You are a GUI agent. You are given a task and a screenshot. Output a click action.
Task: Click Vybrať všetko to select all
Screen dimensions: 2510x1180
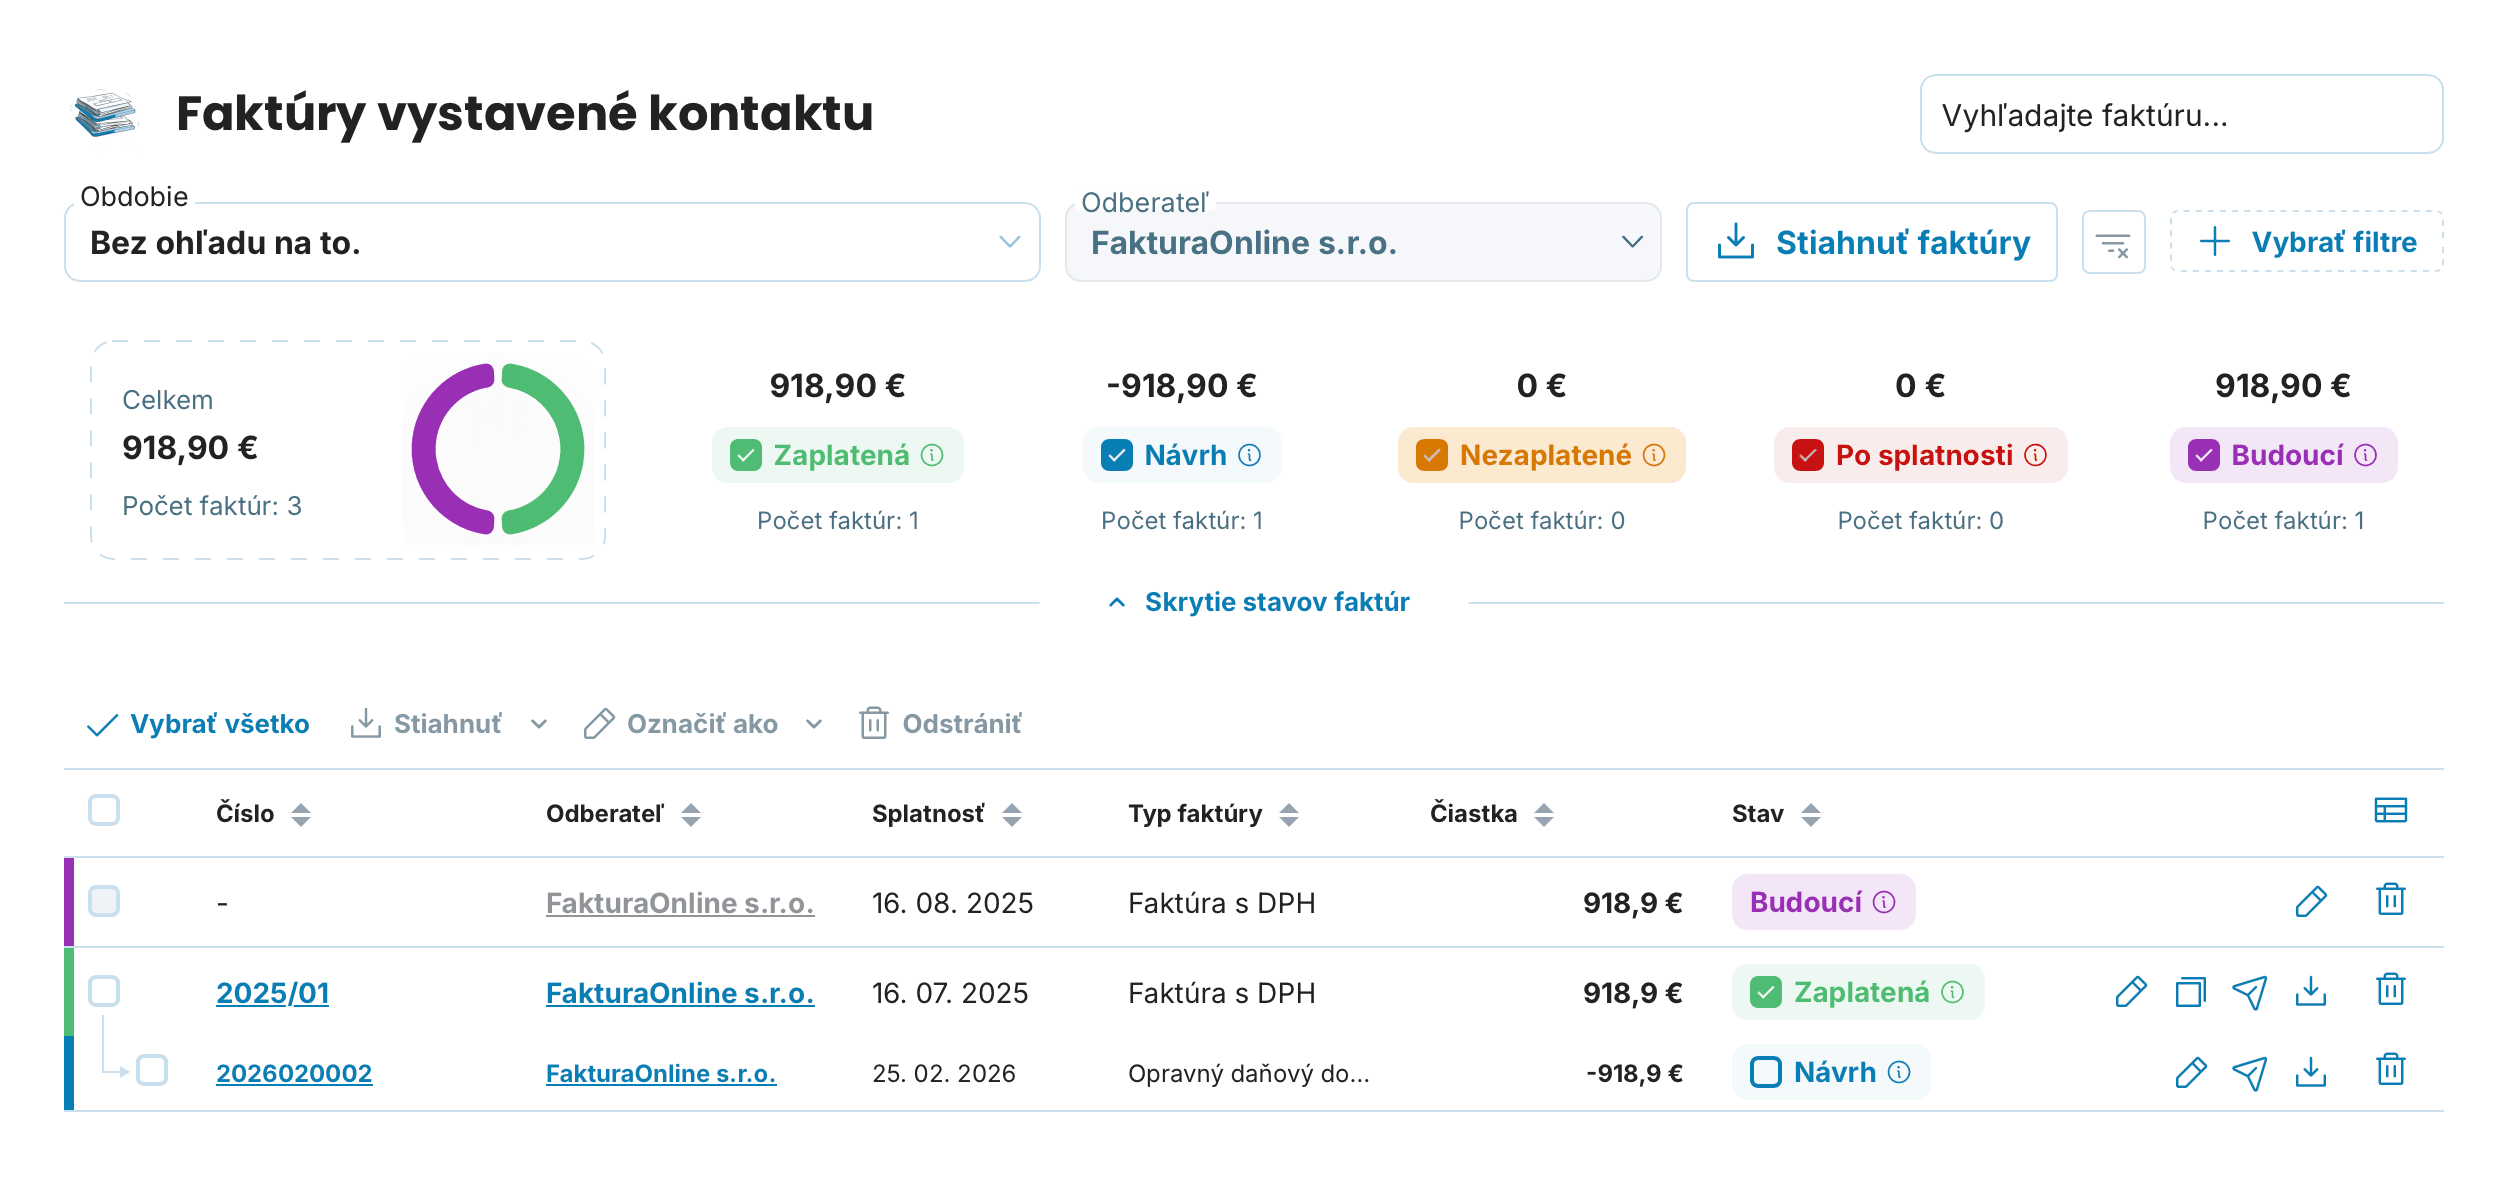[x=198, y=725]
